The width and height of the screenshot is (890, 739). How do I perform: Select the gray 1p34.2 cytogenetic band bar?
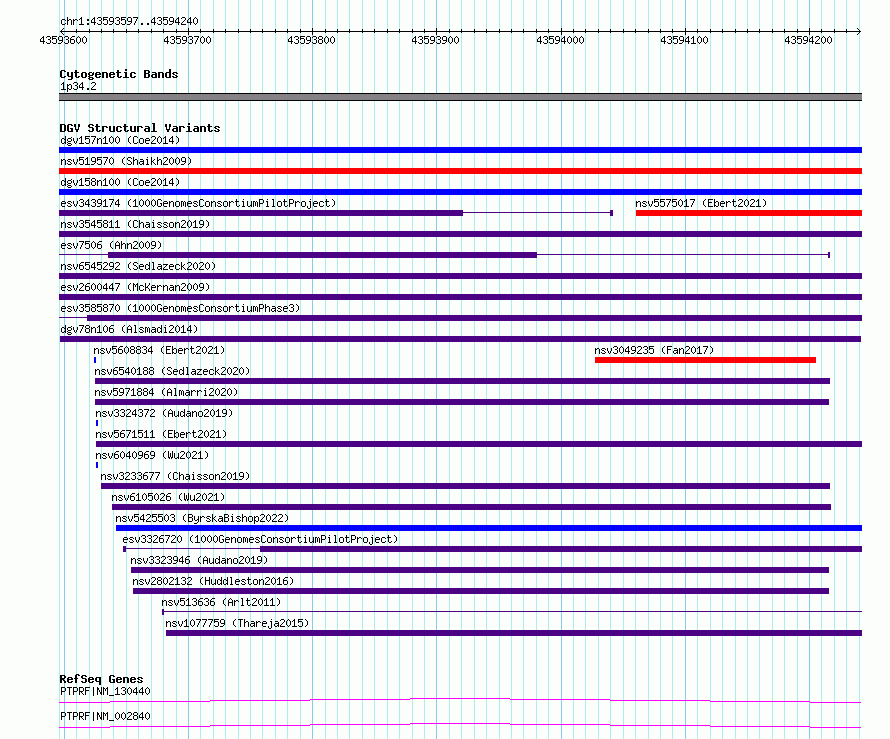[460, 97]
